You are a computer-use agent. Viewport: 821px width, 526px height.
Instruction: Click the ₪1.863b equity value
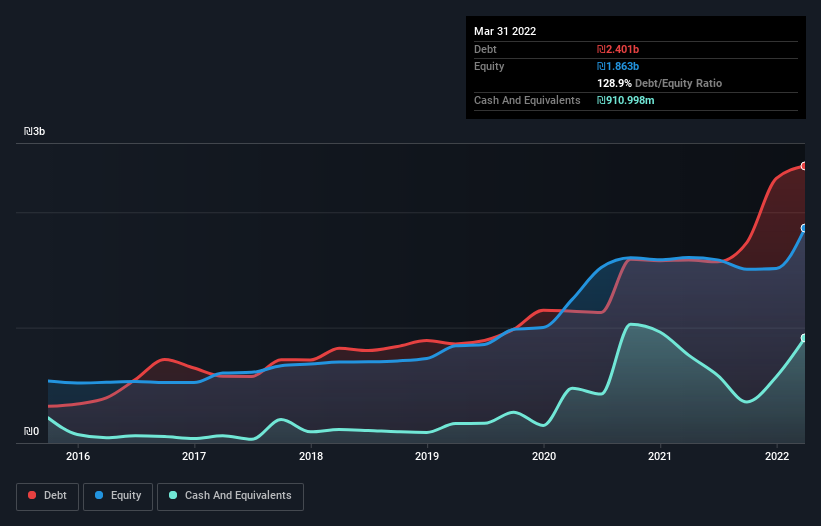(618, 66)
